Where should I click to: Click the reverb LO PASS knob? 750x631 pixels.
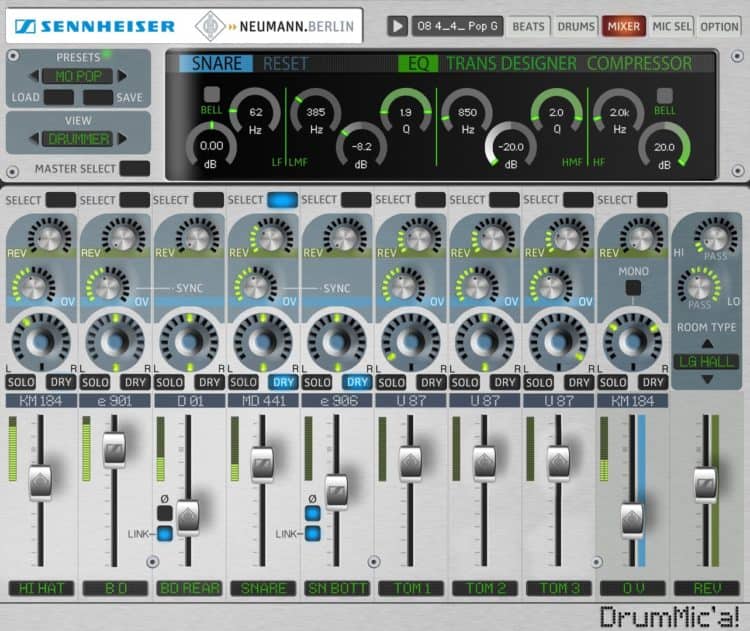pos(699,287)
